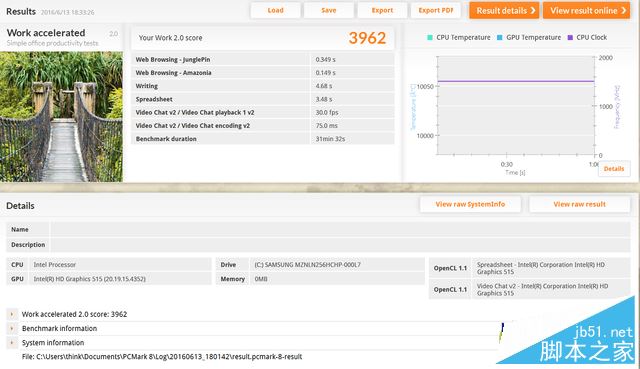Toggle CPU Temperature legend swatch

[x=430, y=38]
